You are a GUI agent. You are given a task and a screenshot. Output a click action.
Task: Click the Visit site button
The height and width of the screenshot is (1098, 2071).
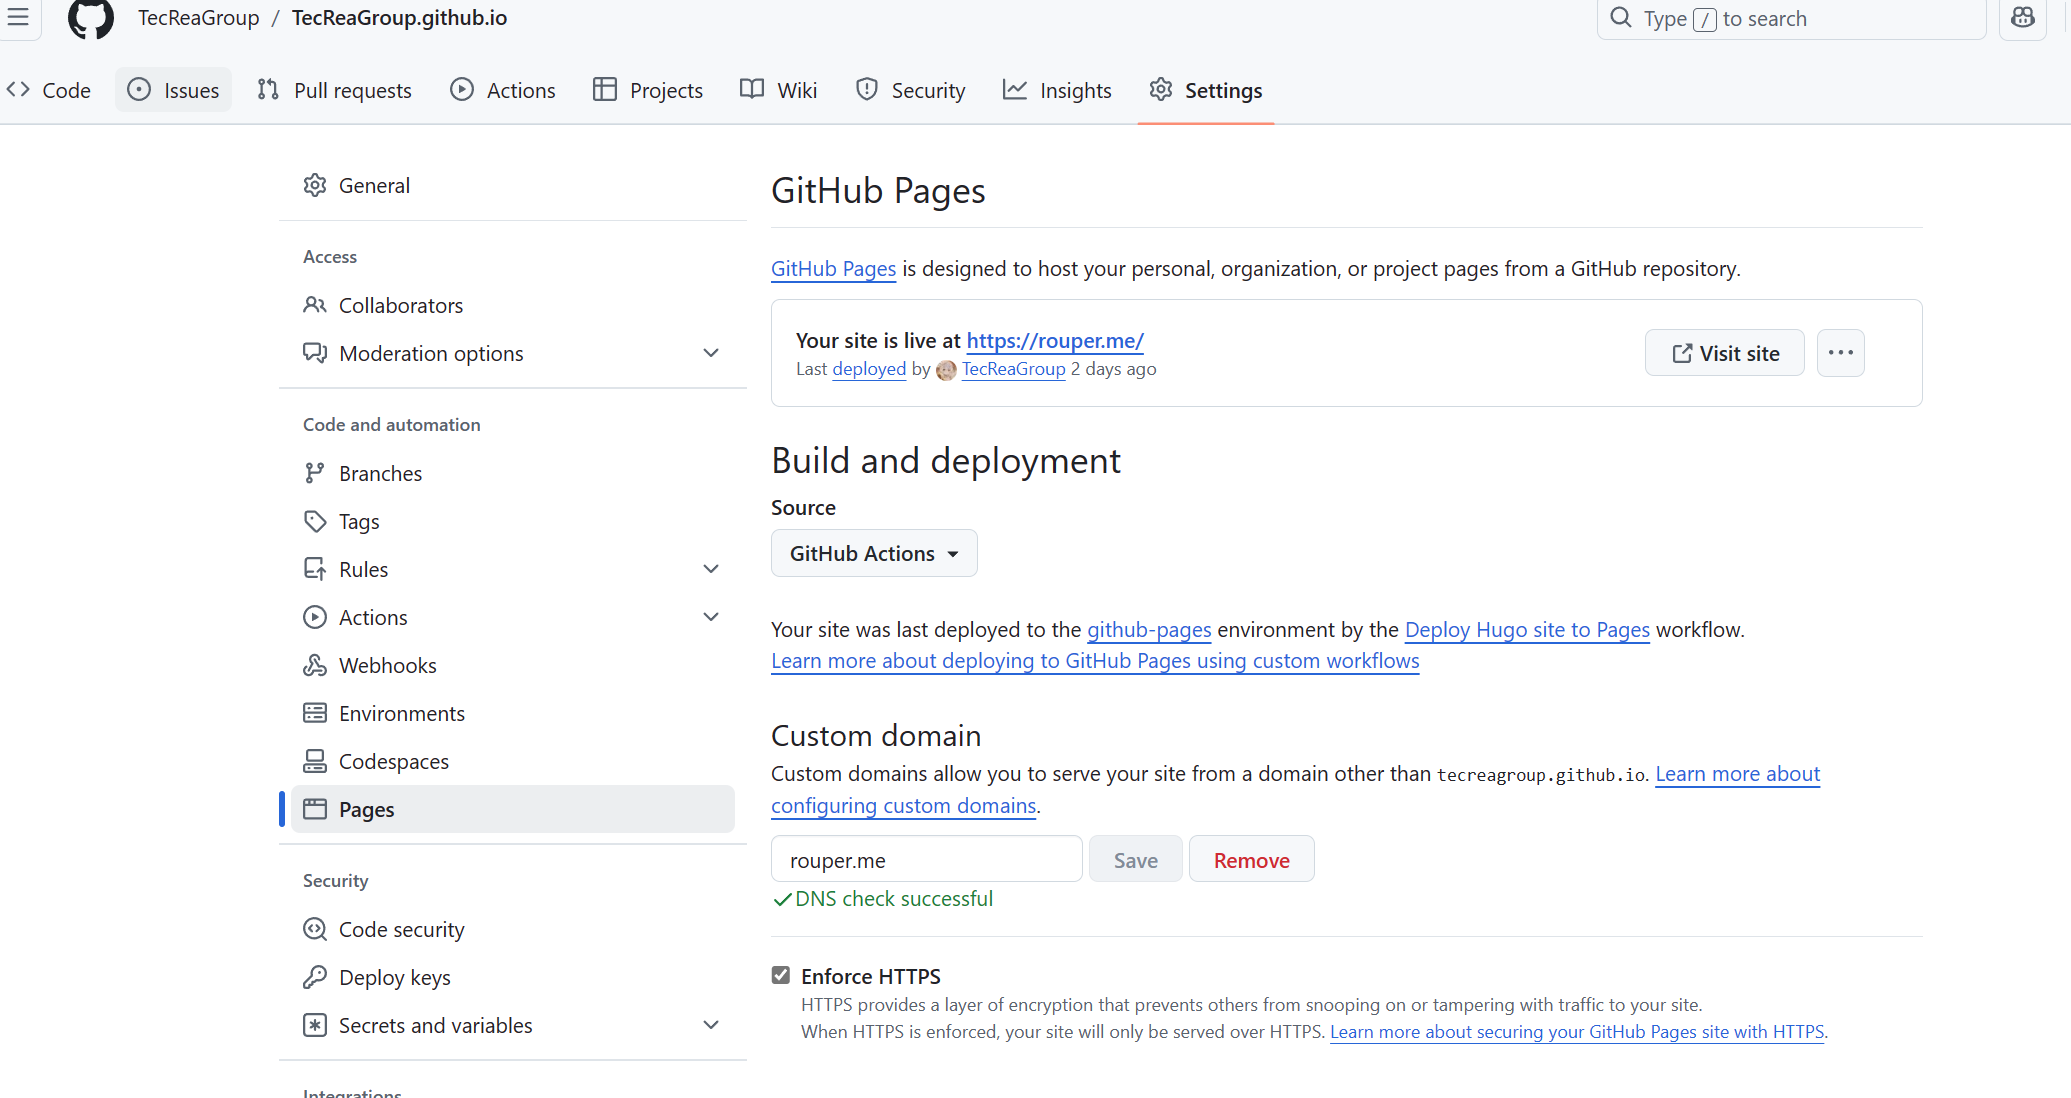[x=1724, y=352]
